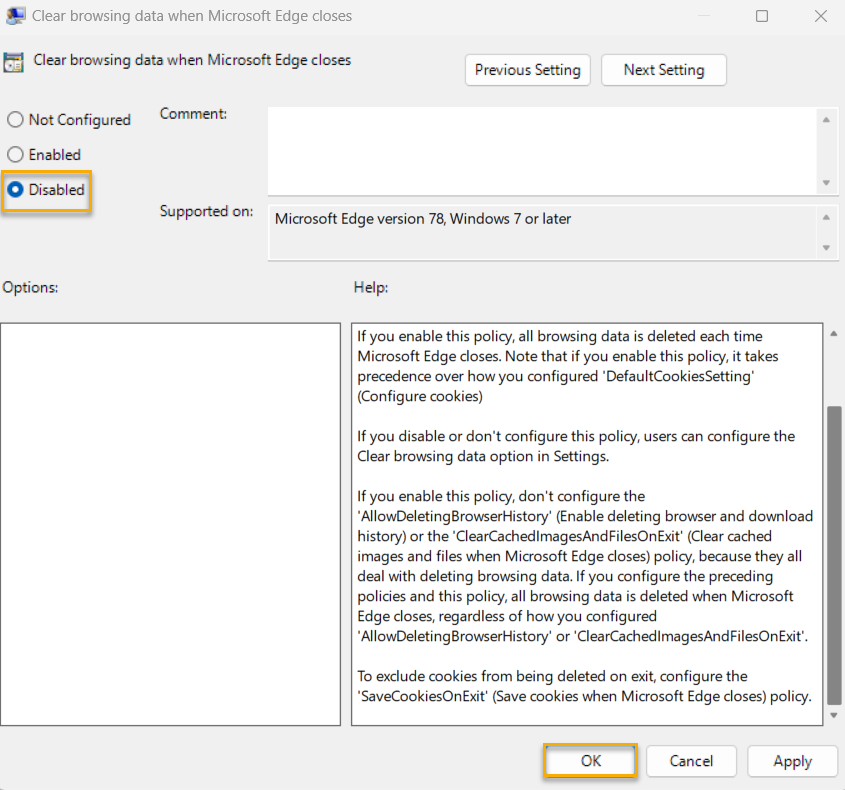The width and height of the screenshot is (845, 790).
Task: Click the Supported on scroll-up arrow
Action: (828, 216)
